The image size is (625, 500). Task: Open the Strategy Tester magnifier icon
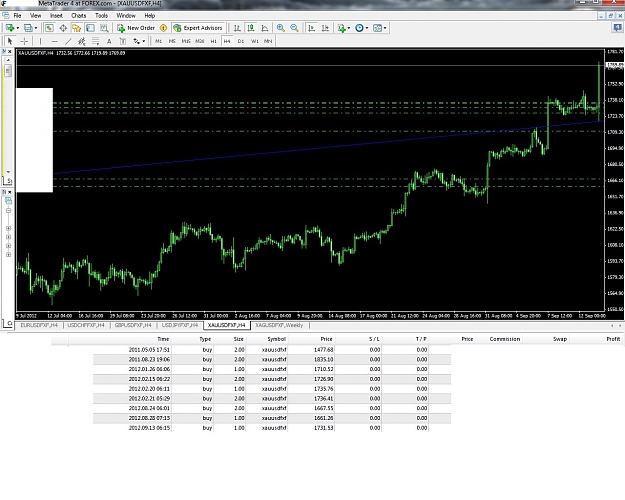pyautogui.click(x=104, y=28)
